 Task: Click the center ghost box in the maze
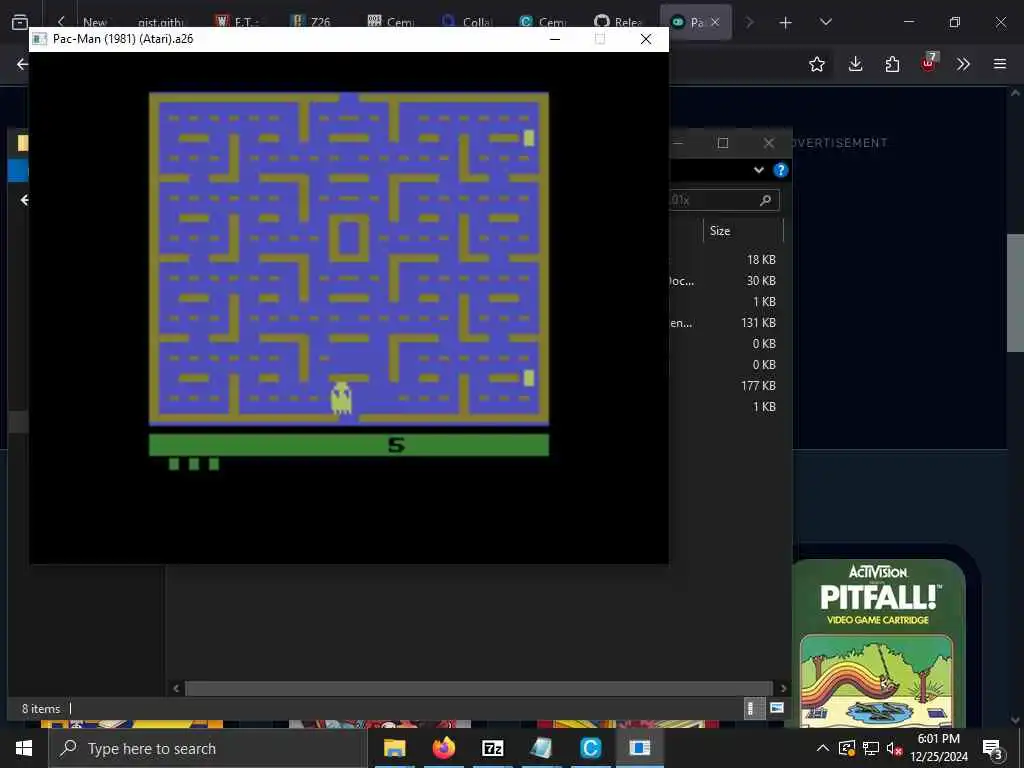tap(349, 238)
